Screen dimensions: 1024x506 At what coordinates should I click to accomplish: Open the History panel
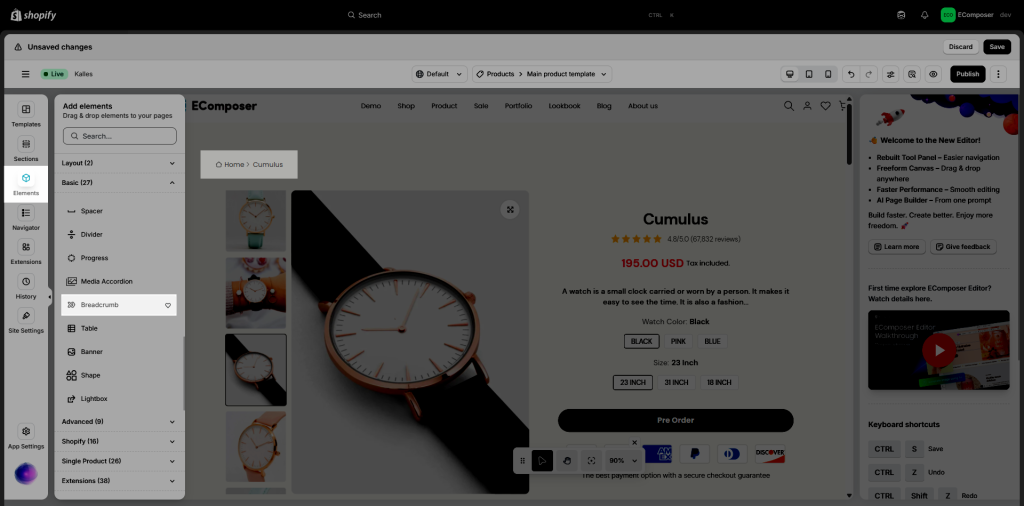[x=26, y=286]
